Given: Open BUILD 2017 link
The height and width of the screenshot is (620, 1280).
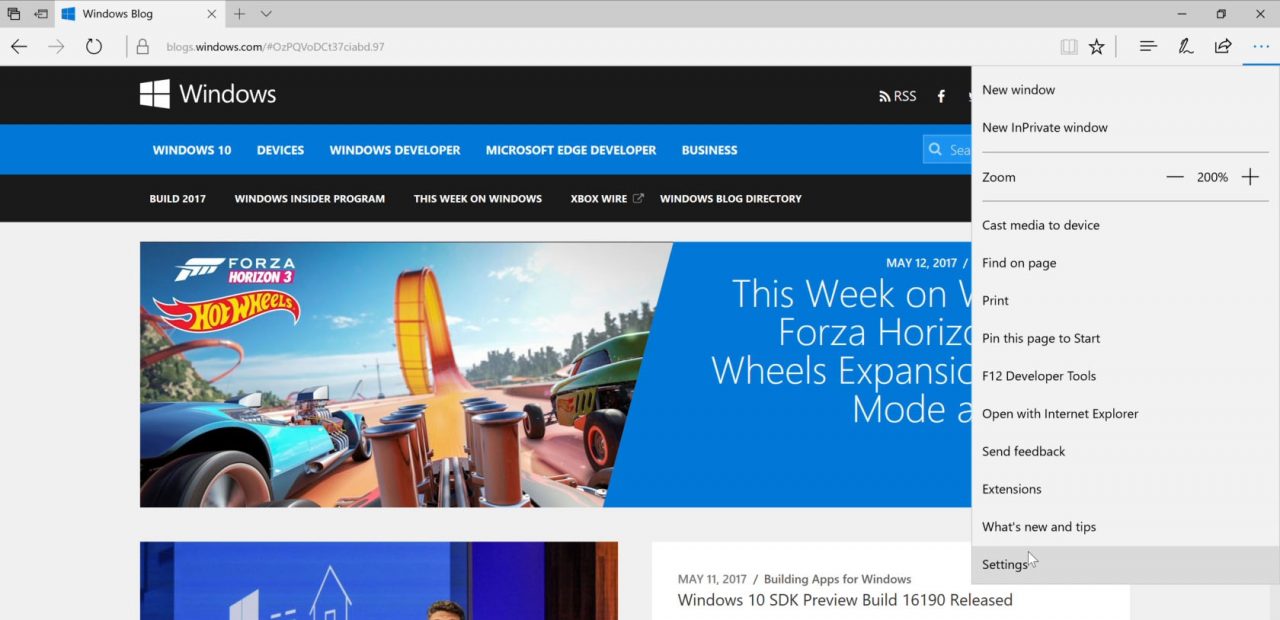Looking at the screenshot, I should [178, 199].
